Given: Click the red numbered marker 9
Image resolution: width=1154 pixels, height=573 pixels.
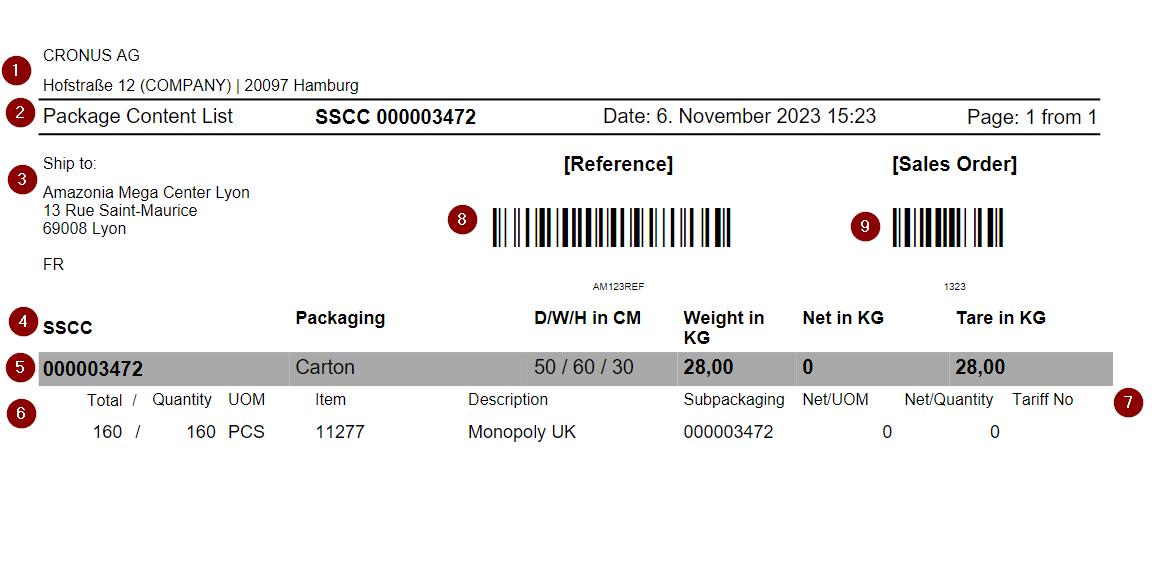Looking at the screenshot, I should coord(866,227).
